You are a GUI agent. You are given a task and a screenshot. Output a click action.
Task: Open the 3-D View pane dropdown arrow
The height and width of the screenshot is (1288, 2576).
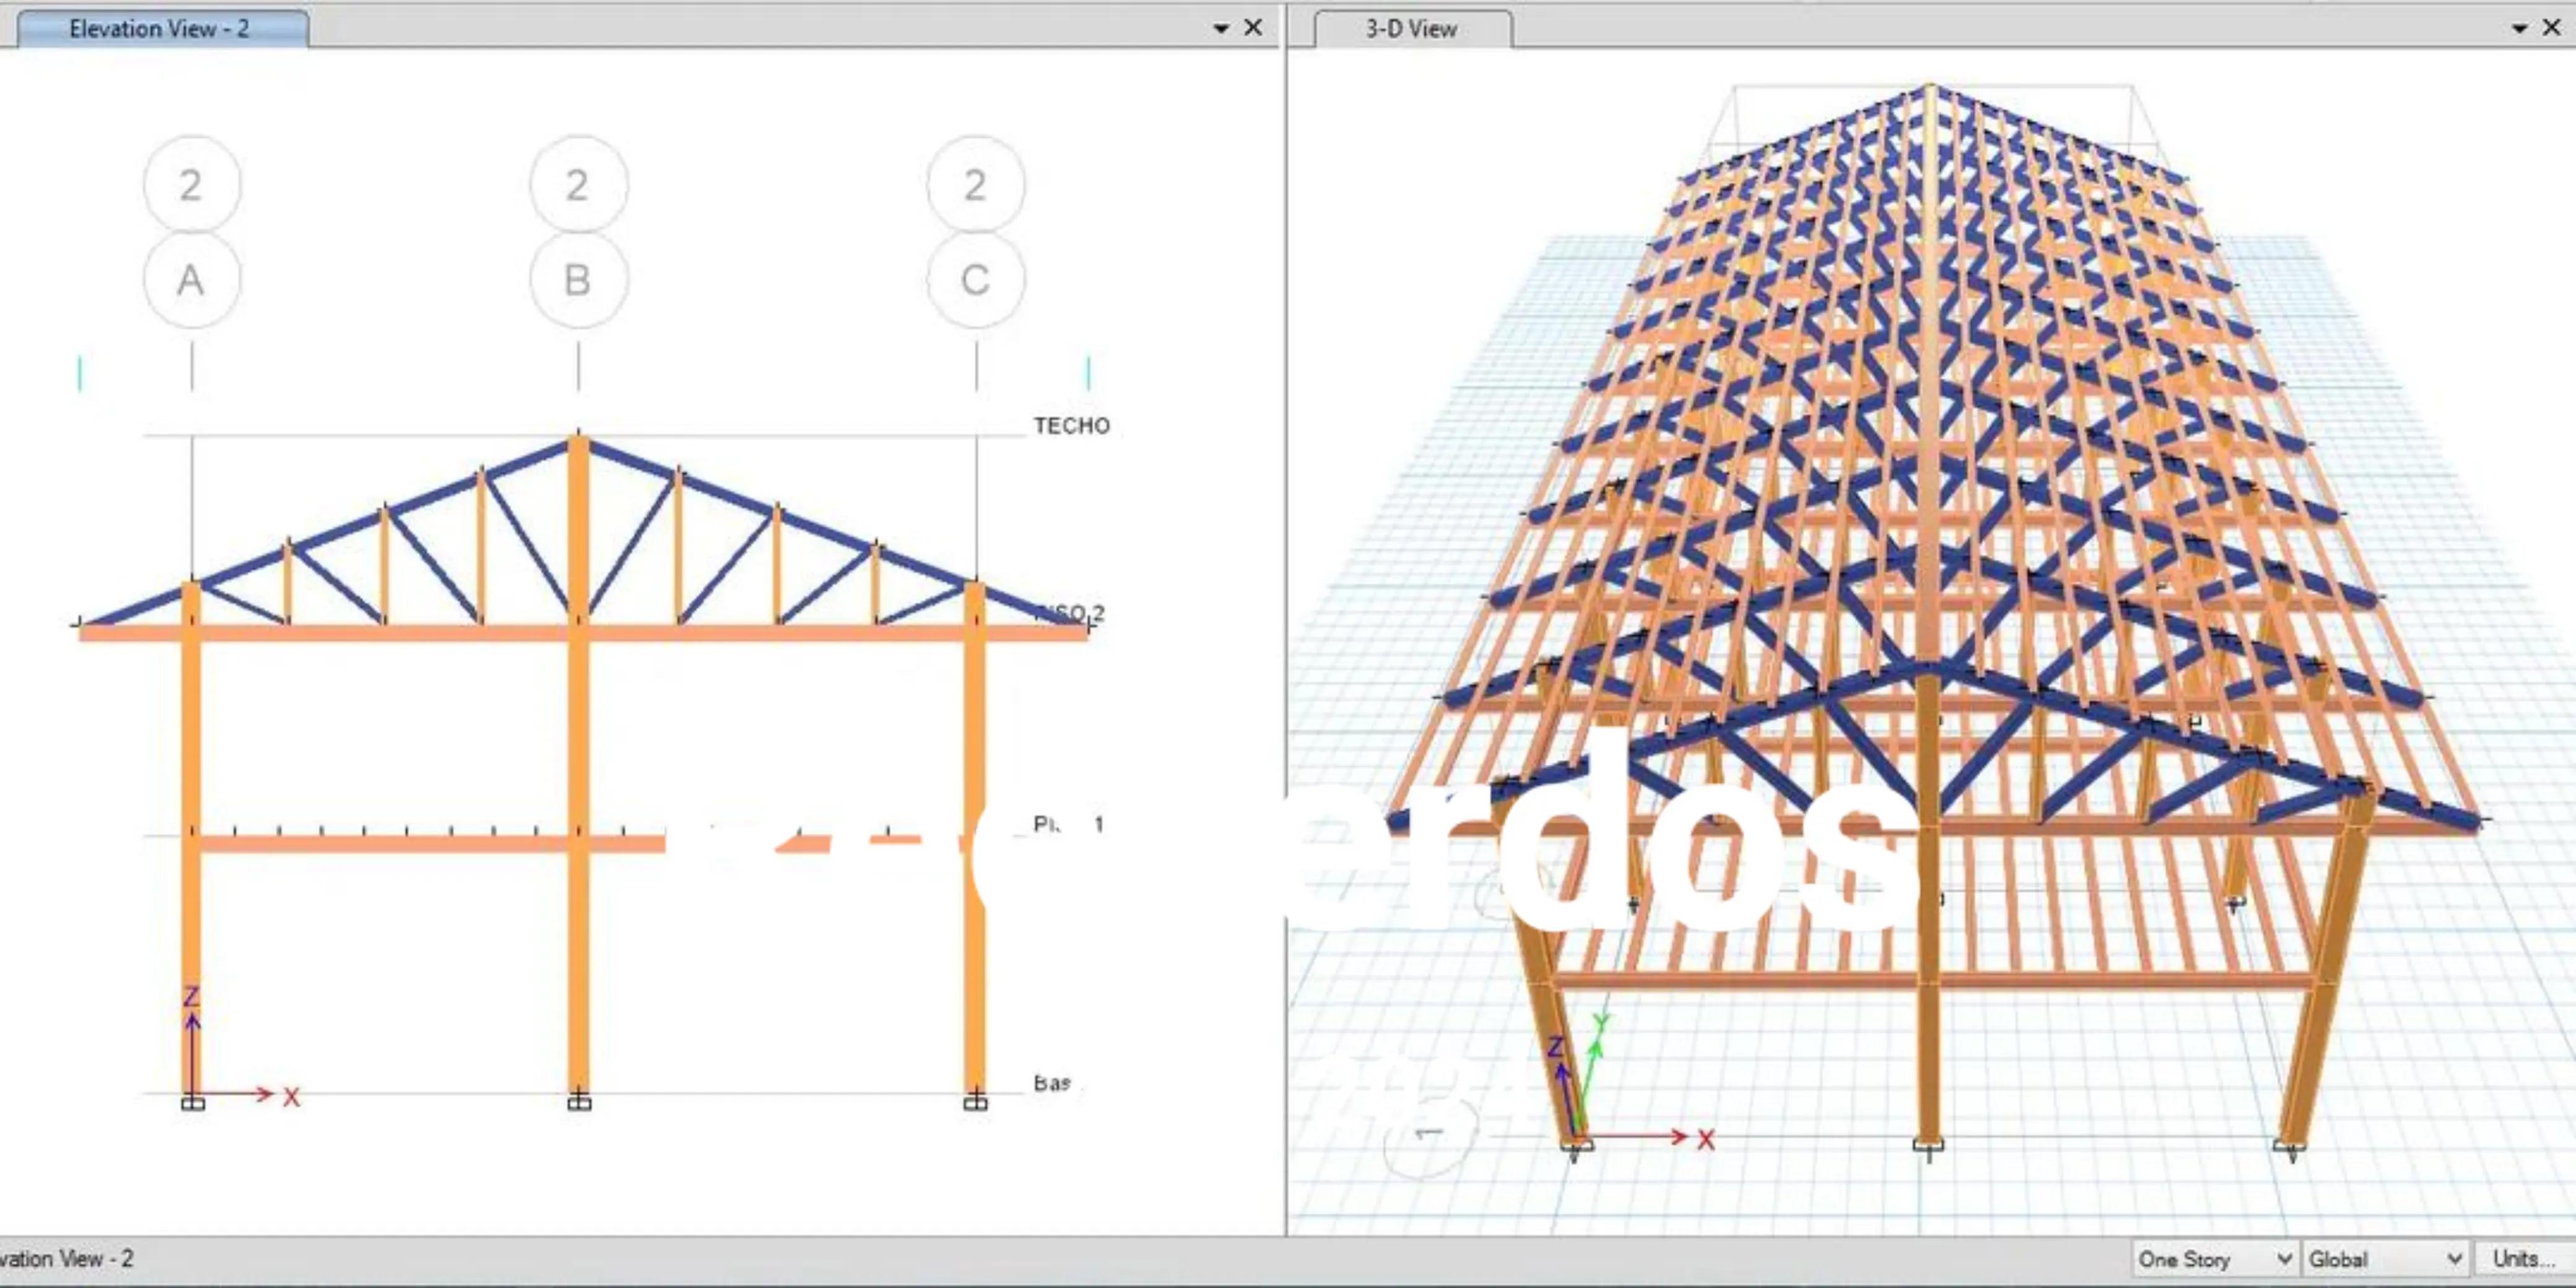point(2519,28)
